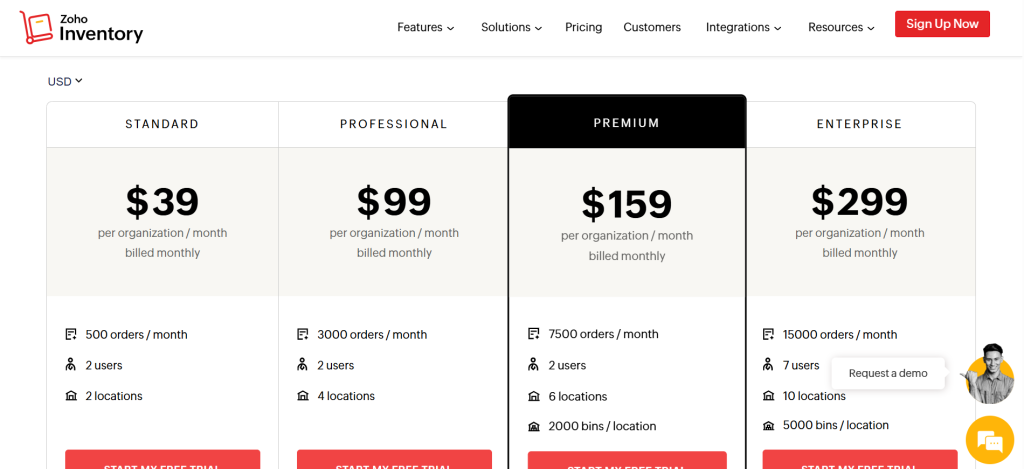Screen dimensions: 1024x469
Task: Open the Customers page
Action: tap(652, 27)
